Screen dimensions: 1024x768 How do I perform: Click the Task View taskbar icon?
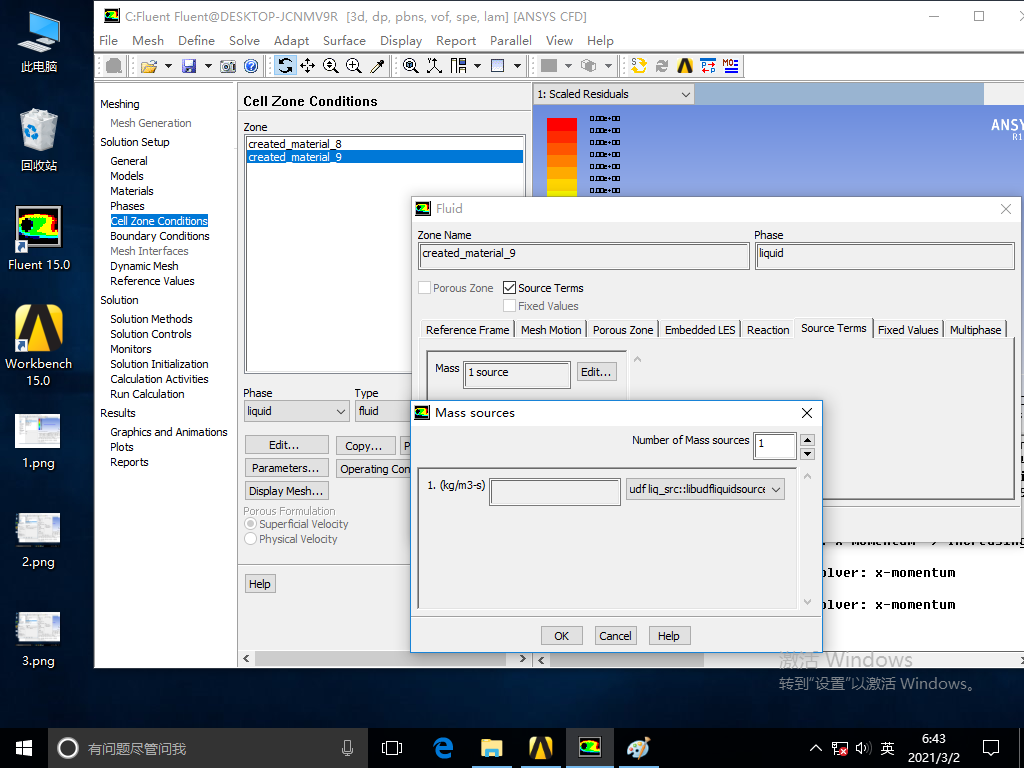[392, 748]
